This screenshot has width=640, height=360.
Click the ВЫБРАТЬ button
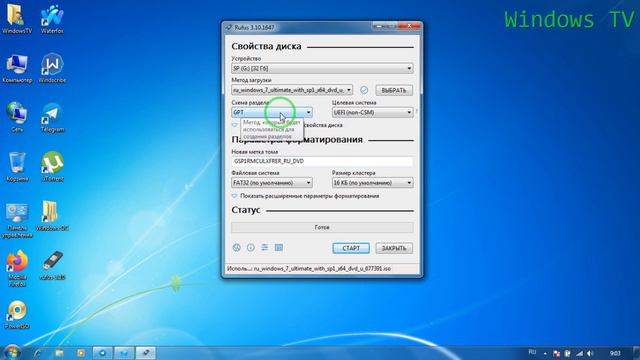pos(394,90)
